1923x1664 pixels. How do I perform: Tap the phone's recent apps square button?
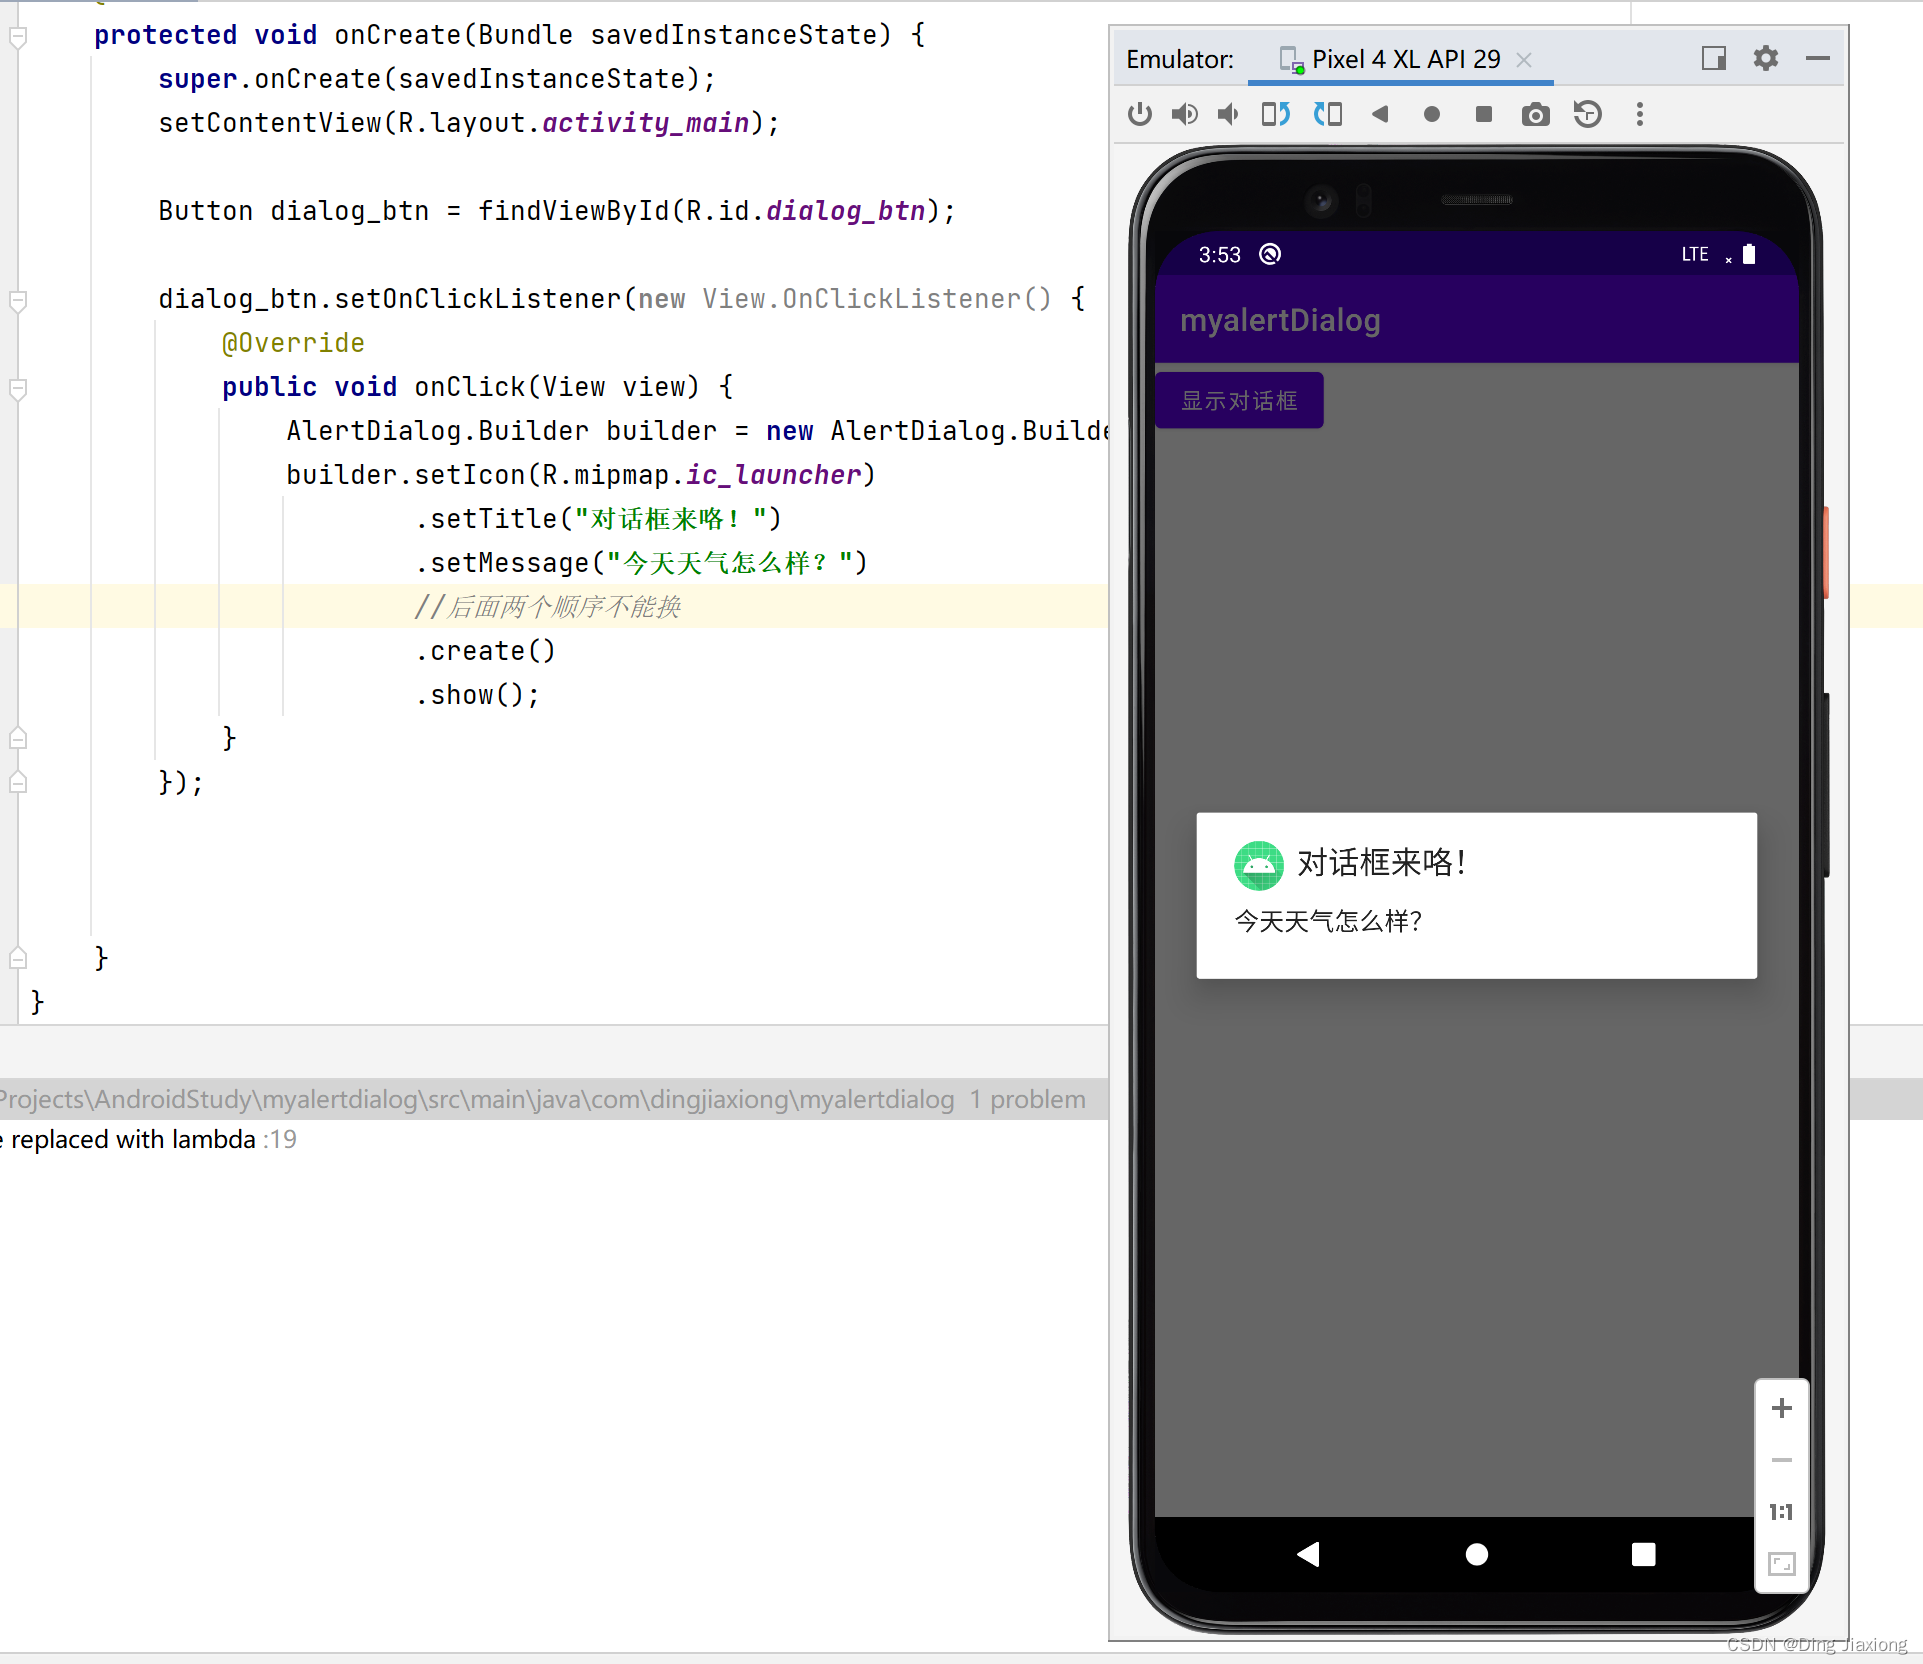(x=1643, y=1554)
